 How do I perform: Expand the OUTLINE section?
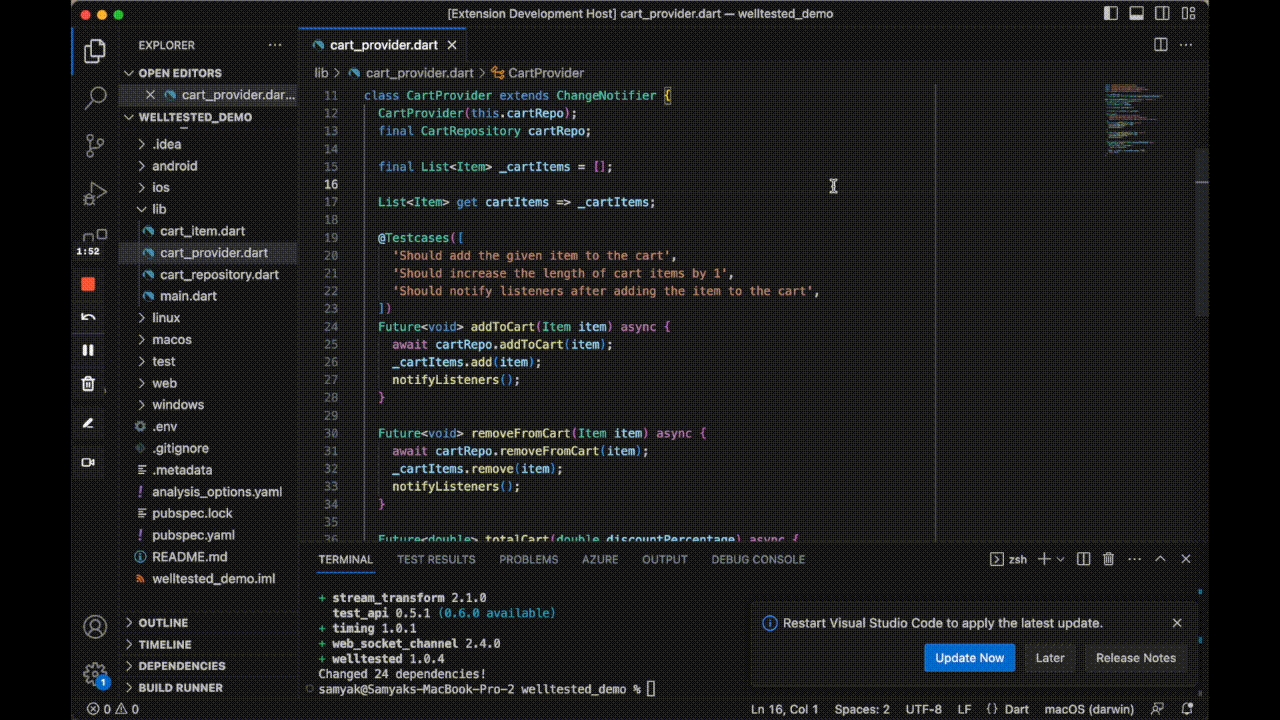click(162, 622)
